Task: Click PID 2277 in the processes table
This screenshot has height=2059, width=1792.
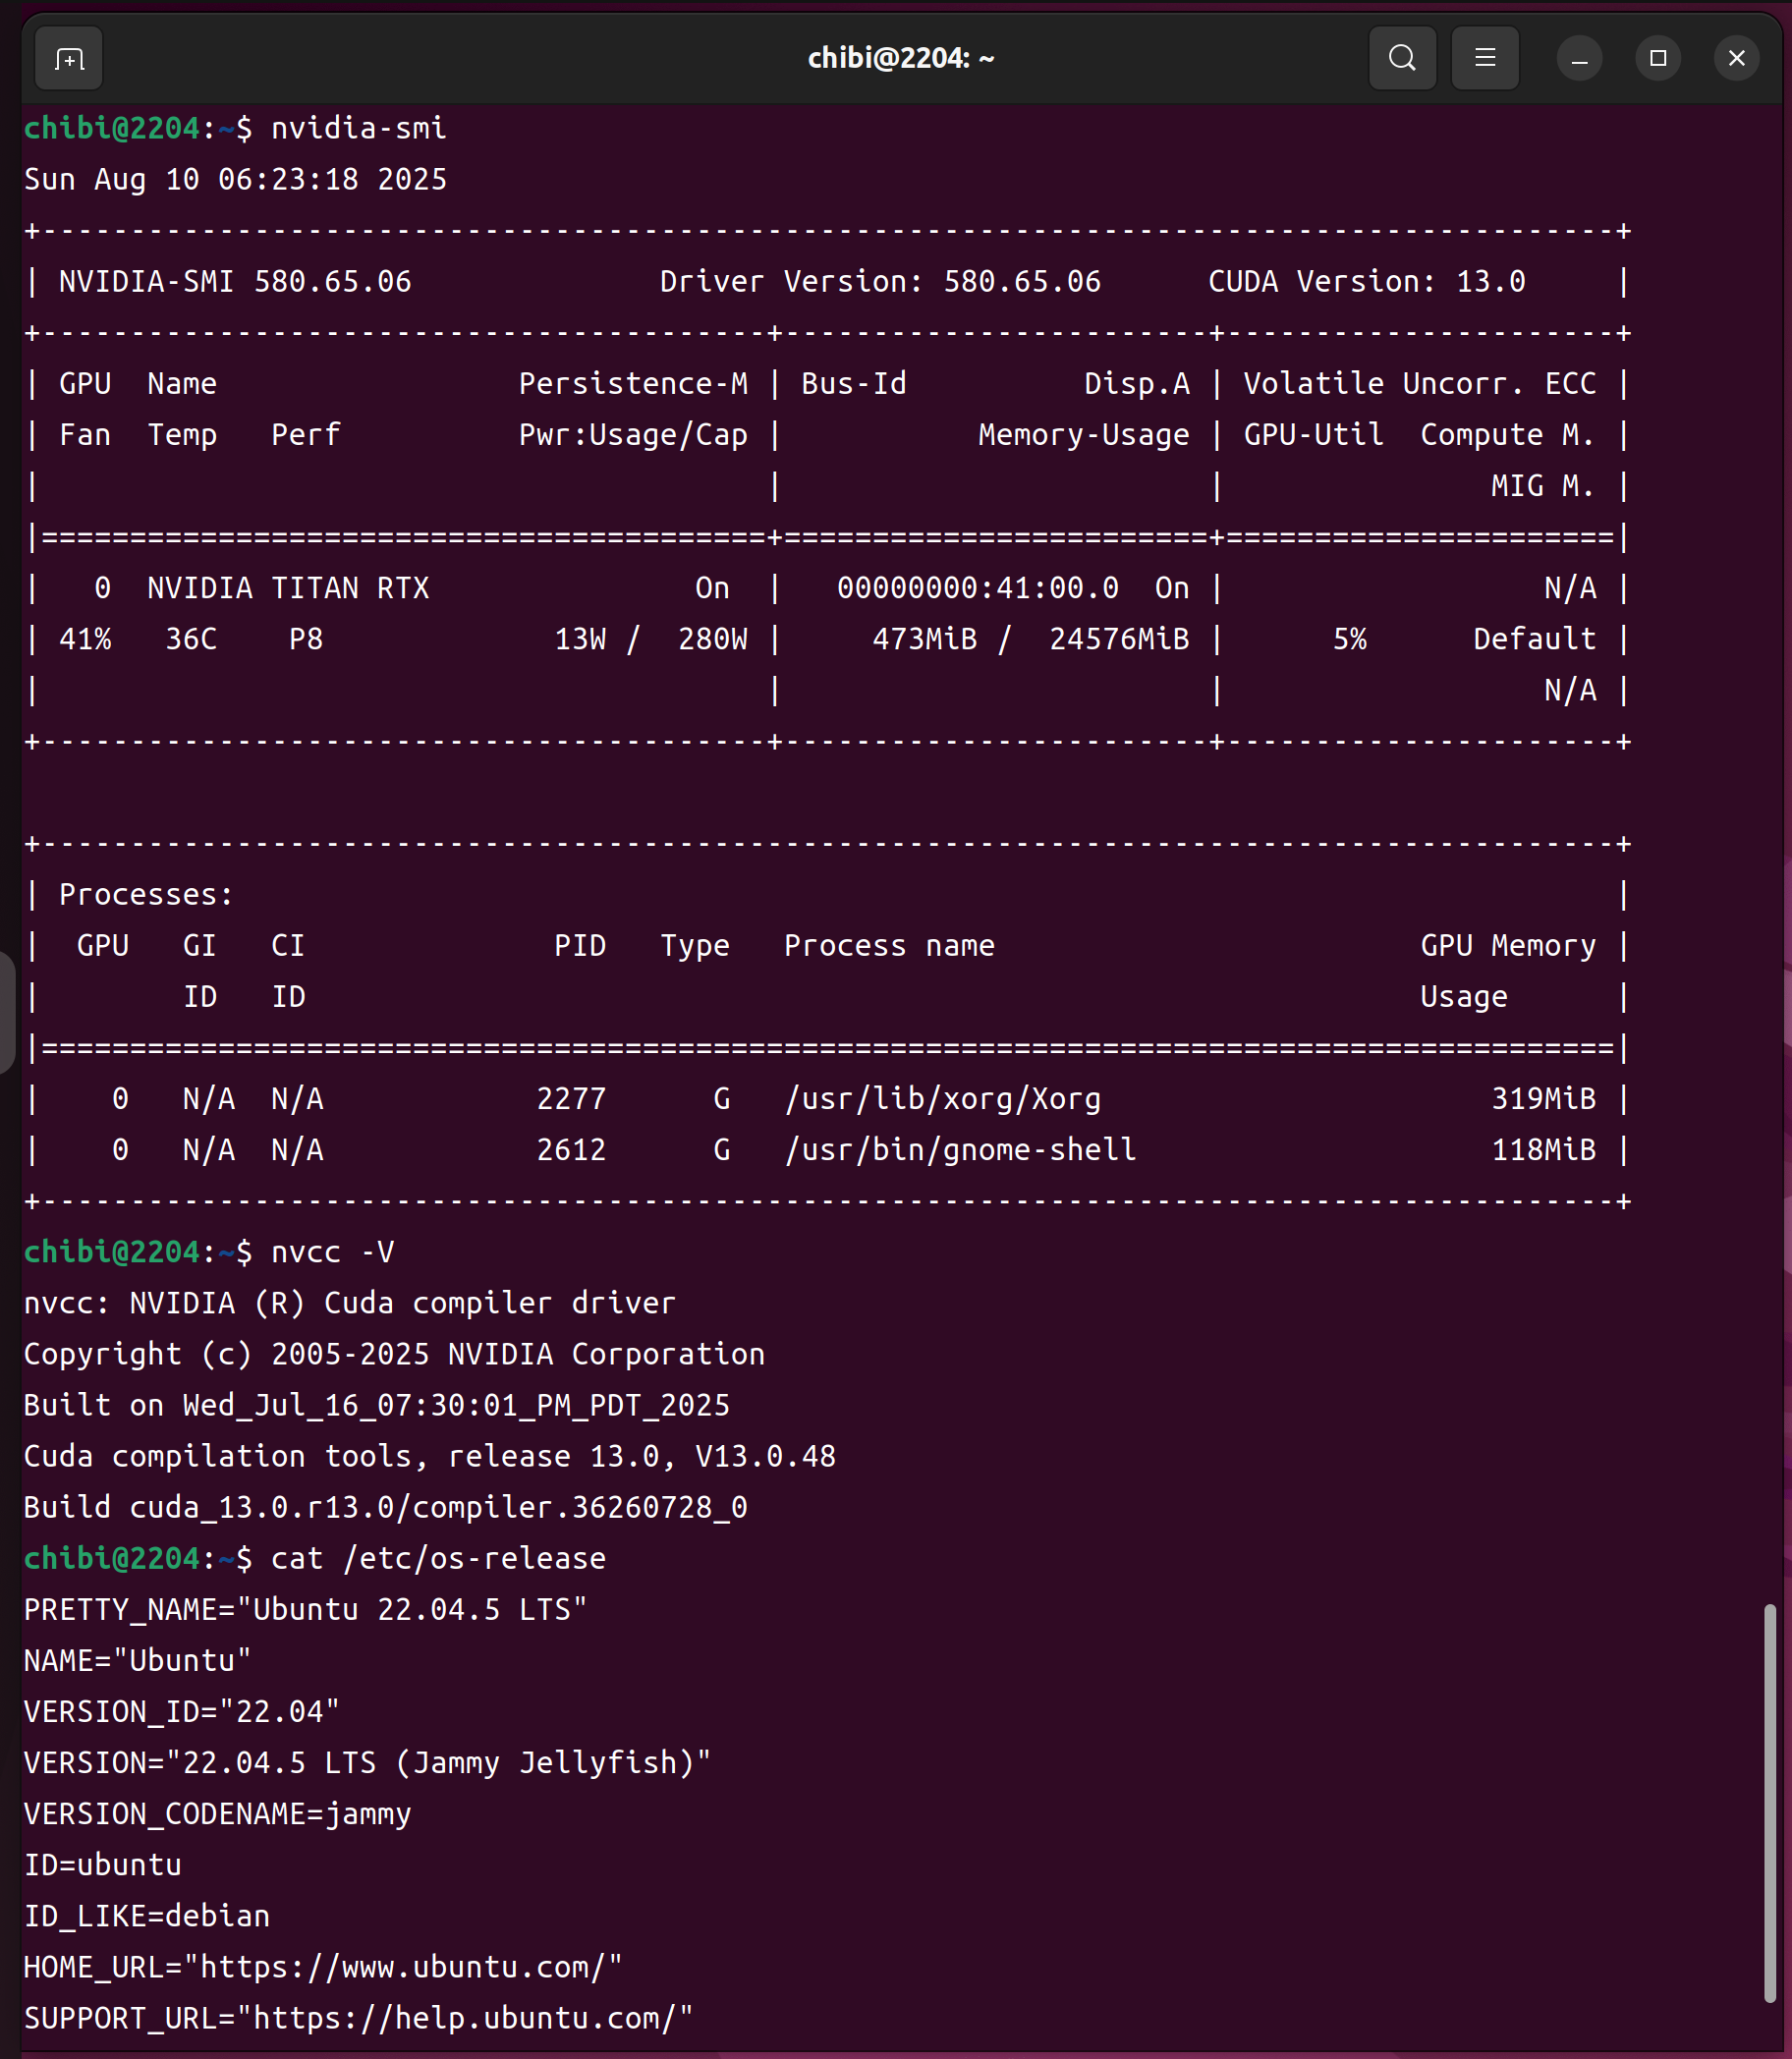Action: point(571,1099)
